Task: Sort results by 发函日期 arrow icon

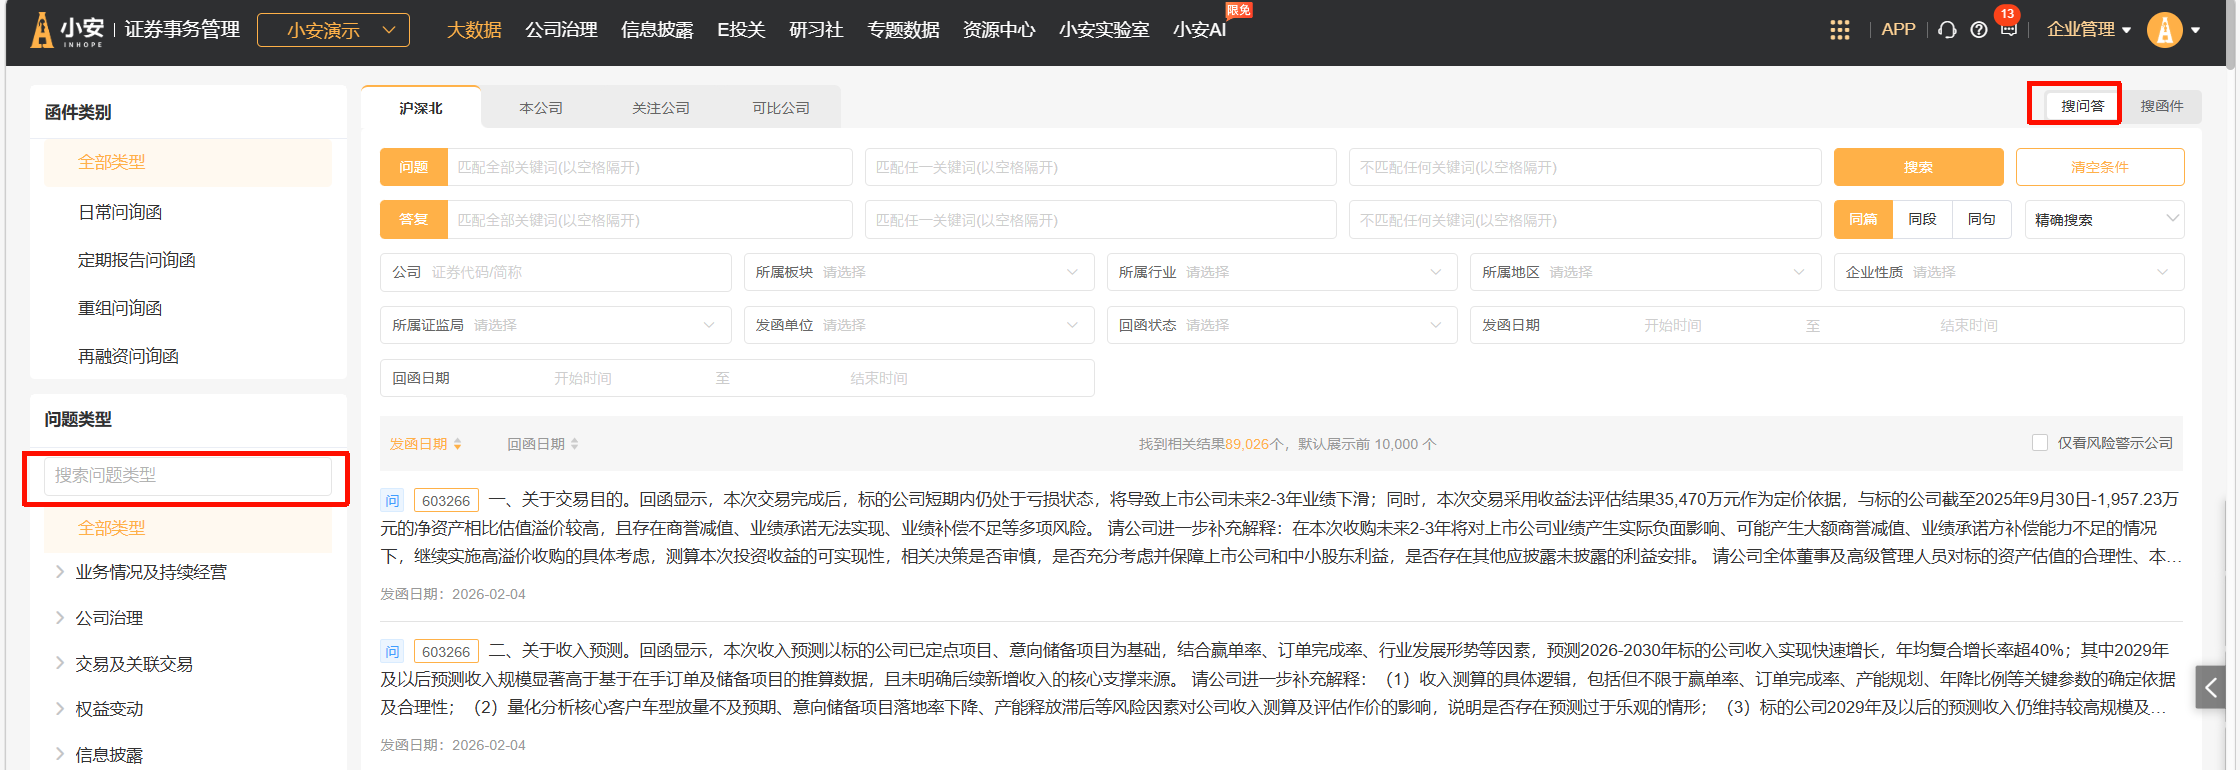Action: (457, 444)
